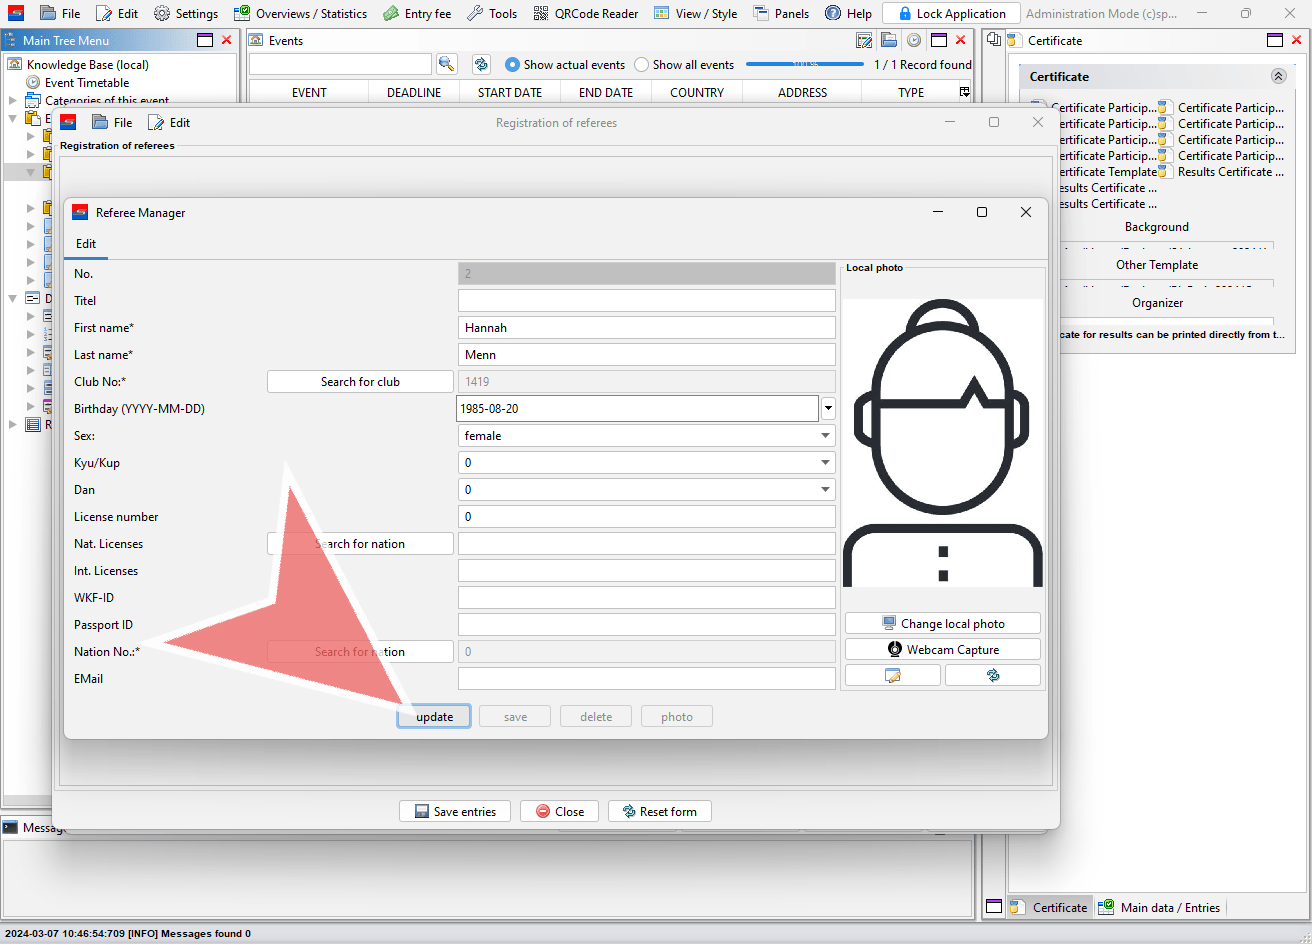Image resolution: width=1312 pixels, height=945 pixels.
Task: Click the Titel input field
Action: tap(646, 300)
